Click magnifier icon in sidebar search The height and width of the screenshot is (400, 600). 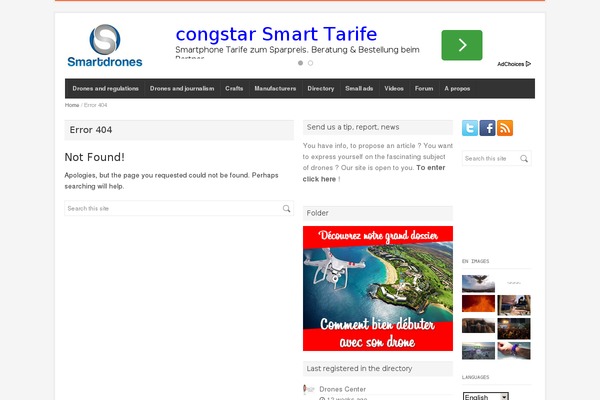pyautogui.click(x=524, y=158)
